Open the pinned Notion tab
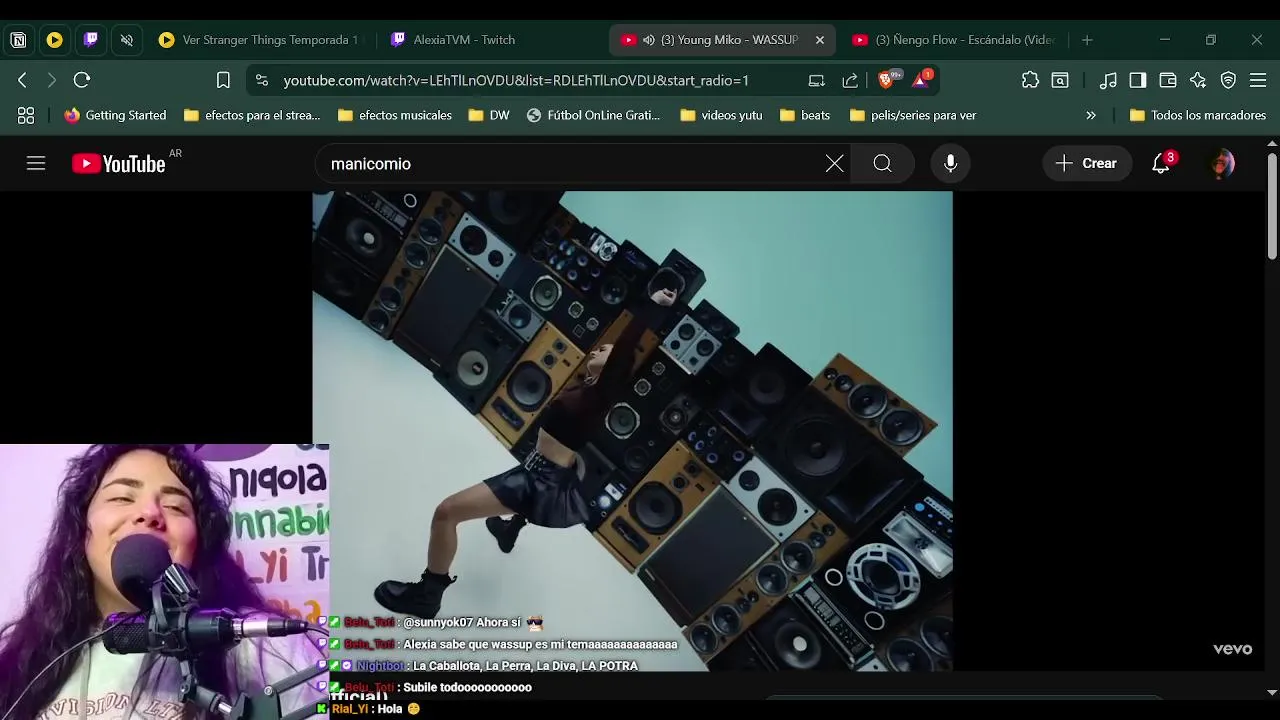 coord(18,40)
